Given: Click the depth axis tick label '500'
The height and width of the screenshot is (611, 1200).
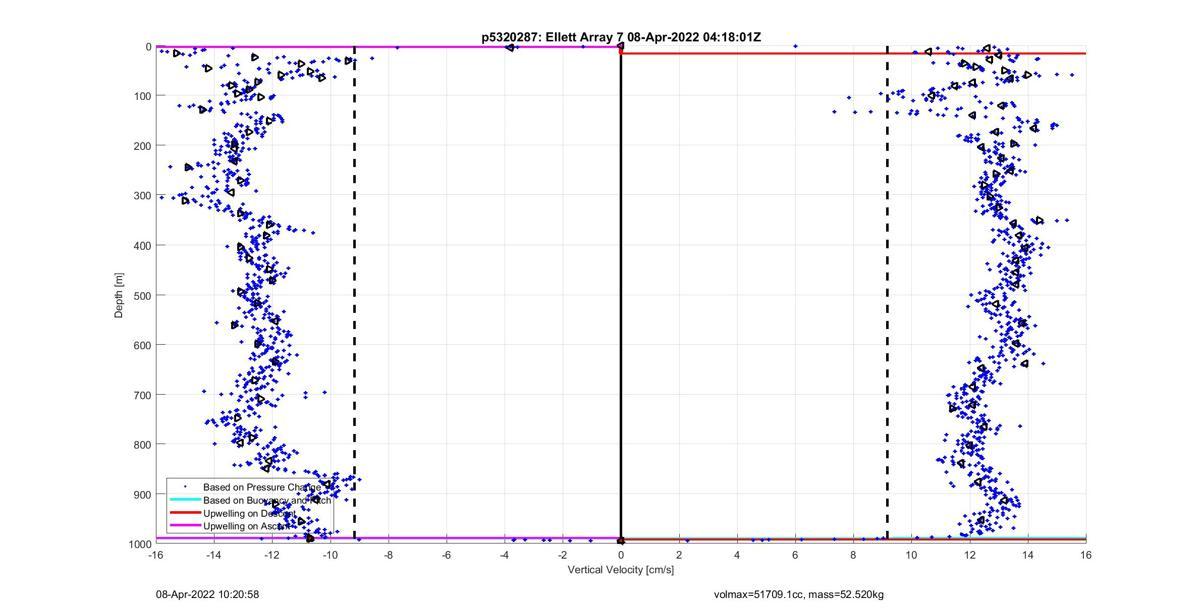Looking at the screenshot, I should pos(142,295).
